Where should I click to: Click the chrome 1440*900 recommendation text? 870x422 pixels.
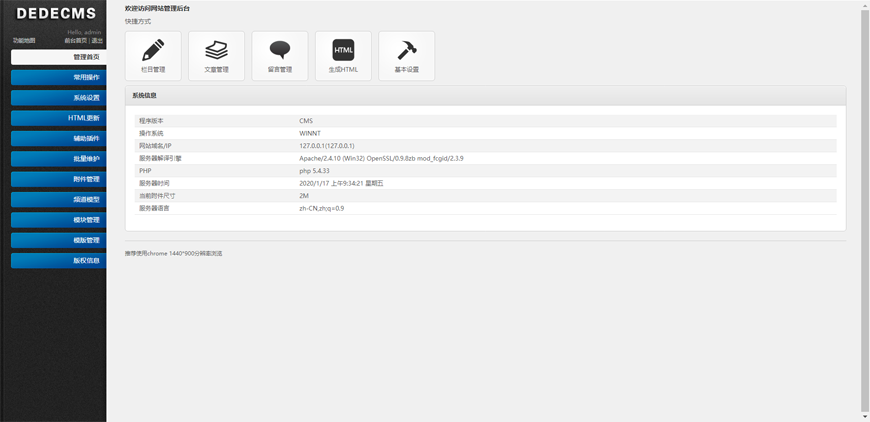coord(174,253)
